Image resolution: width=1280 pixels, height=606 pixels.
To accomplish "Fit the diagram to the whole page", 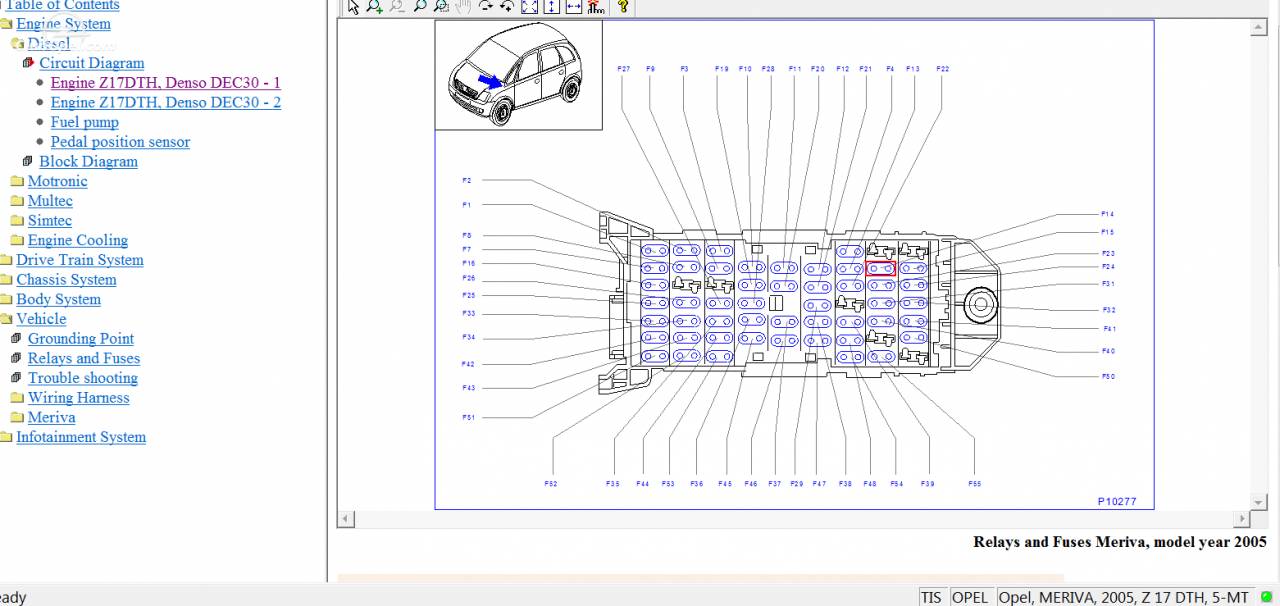I will coord(530,7).
